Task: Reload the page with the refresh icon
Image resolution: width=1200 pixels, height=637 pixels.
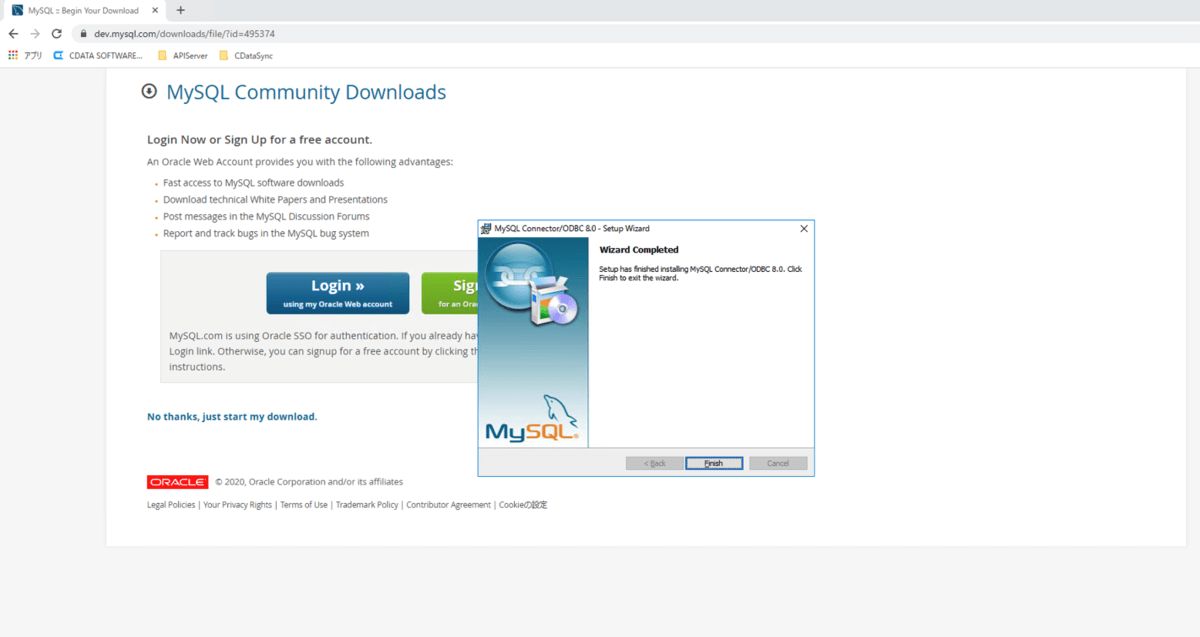Action: 56,33
